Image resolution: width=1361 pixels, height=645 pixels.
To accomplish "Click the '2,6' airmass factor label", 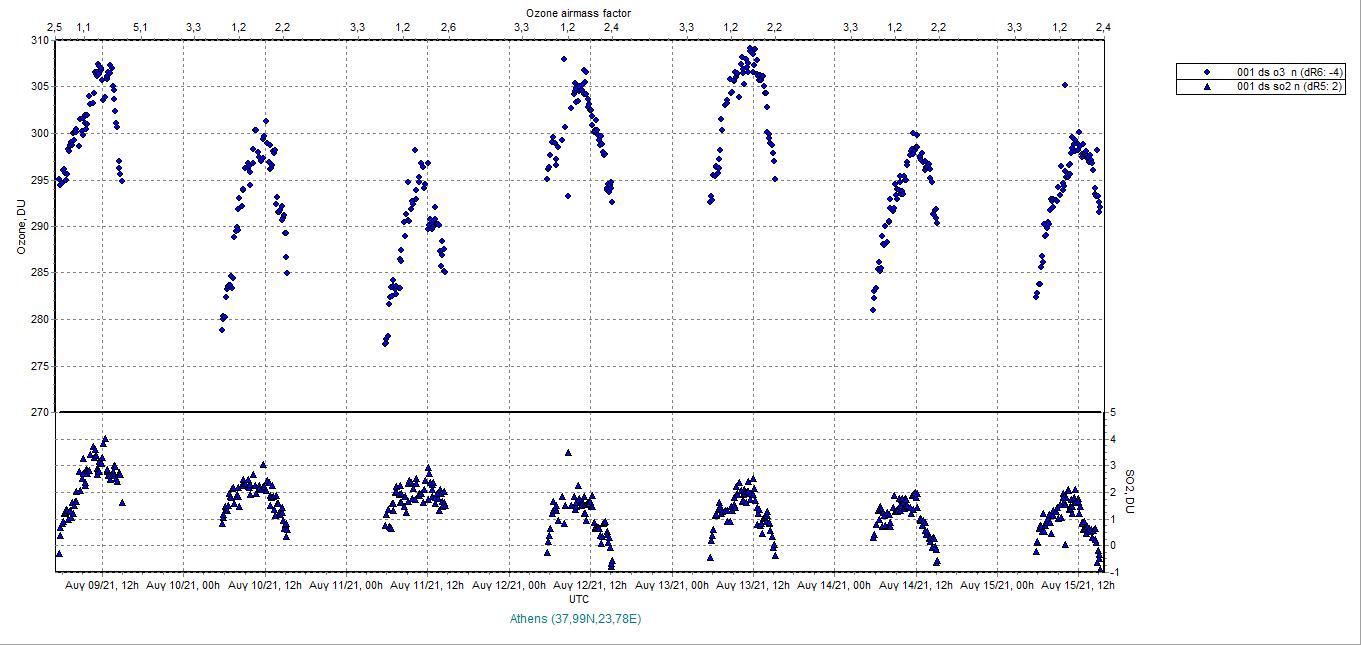I will (x=447, y=27).
